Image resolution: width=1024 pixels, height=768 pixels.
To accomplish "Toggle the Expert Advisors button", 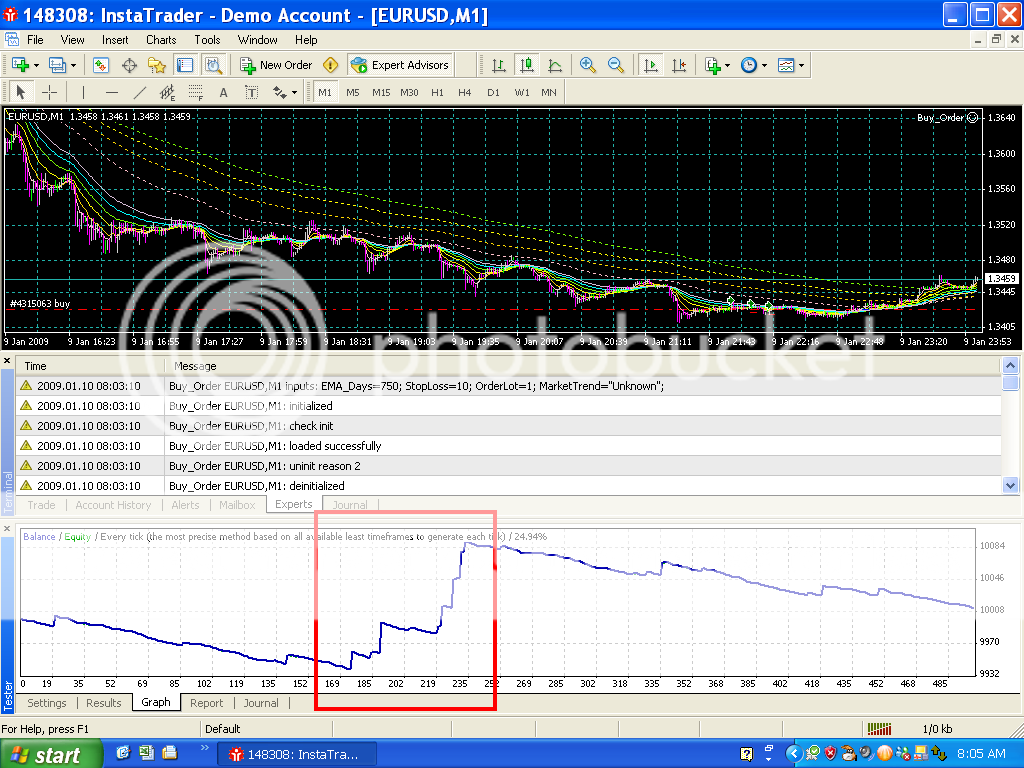I will tap(400, 65).
